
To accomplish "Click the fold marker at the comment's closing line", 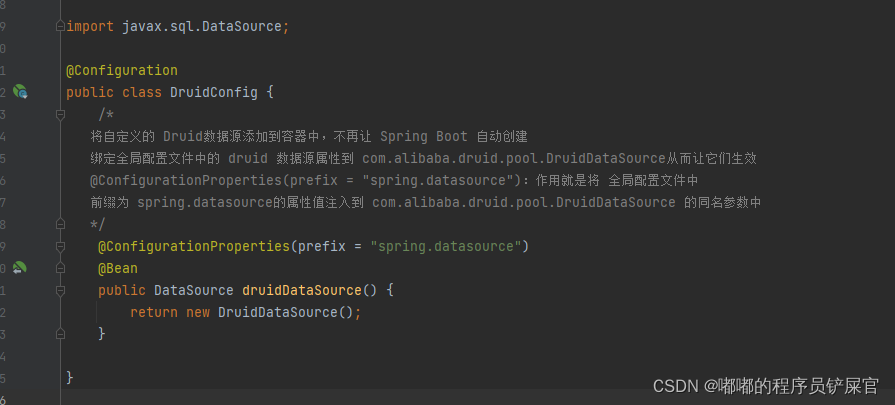I will (60, 224).
